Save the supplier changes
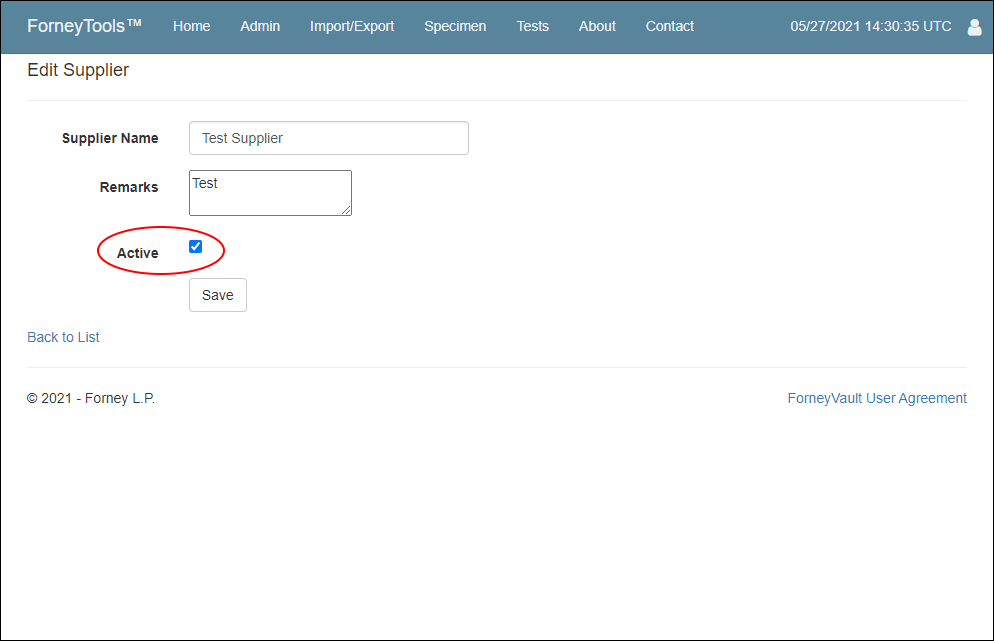994x641 pixels. click(x=217, y=295)
